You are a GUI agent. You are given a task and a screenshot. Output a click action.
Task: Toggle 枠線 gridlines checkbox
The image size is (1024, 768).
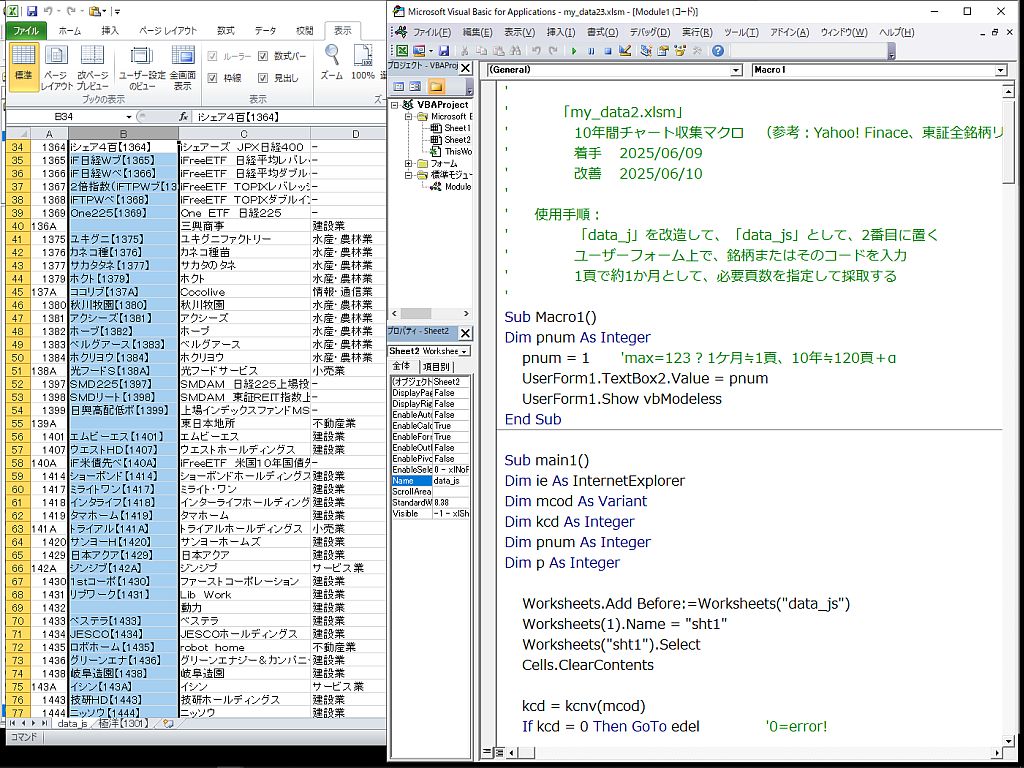[x=212, y=78]
